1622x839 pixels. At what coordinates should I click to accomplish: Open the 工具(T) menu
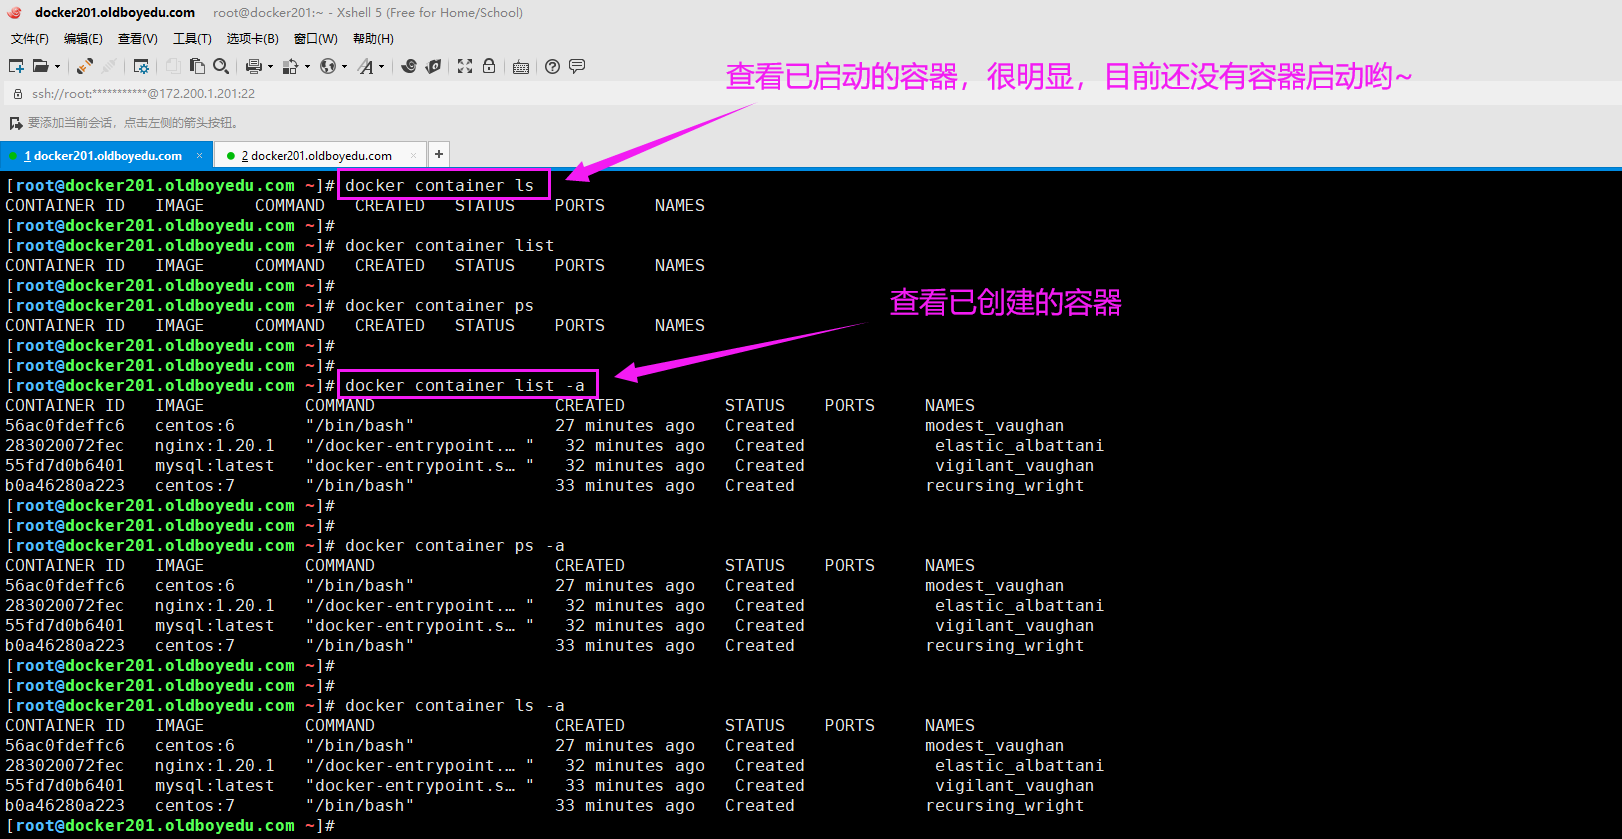[192, 39]
